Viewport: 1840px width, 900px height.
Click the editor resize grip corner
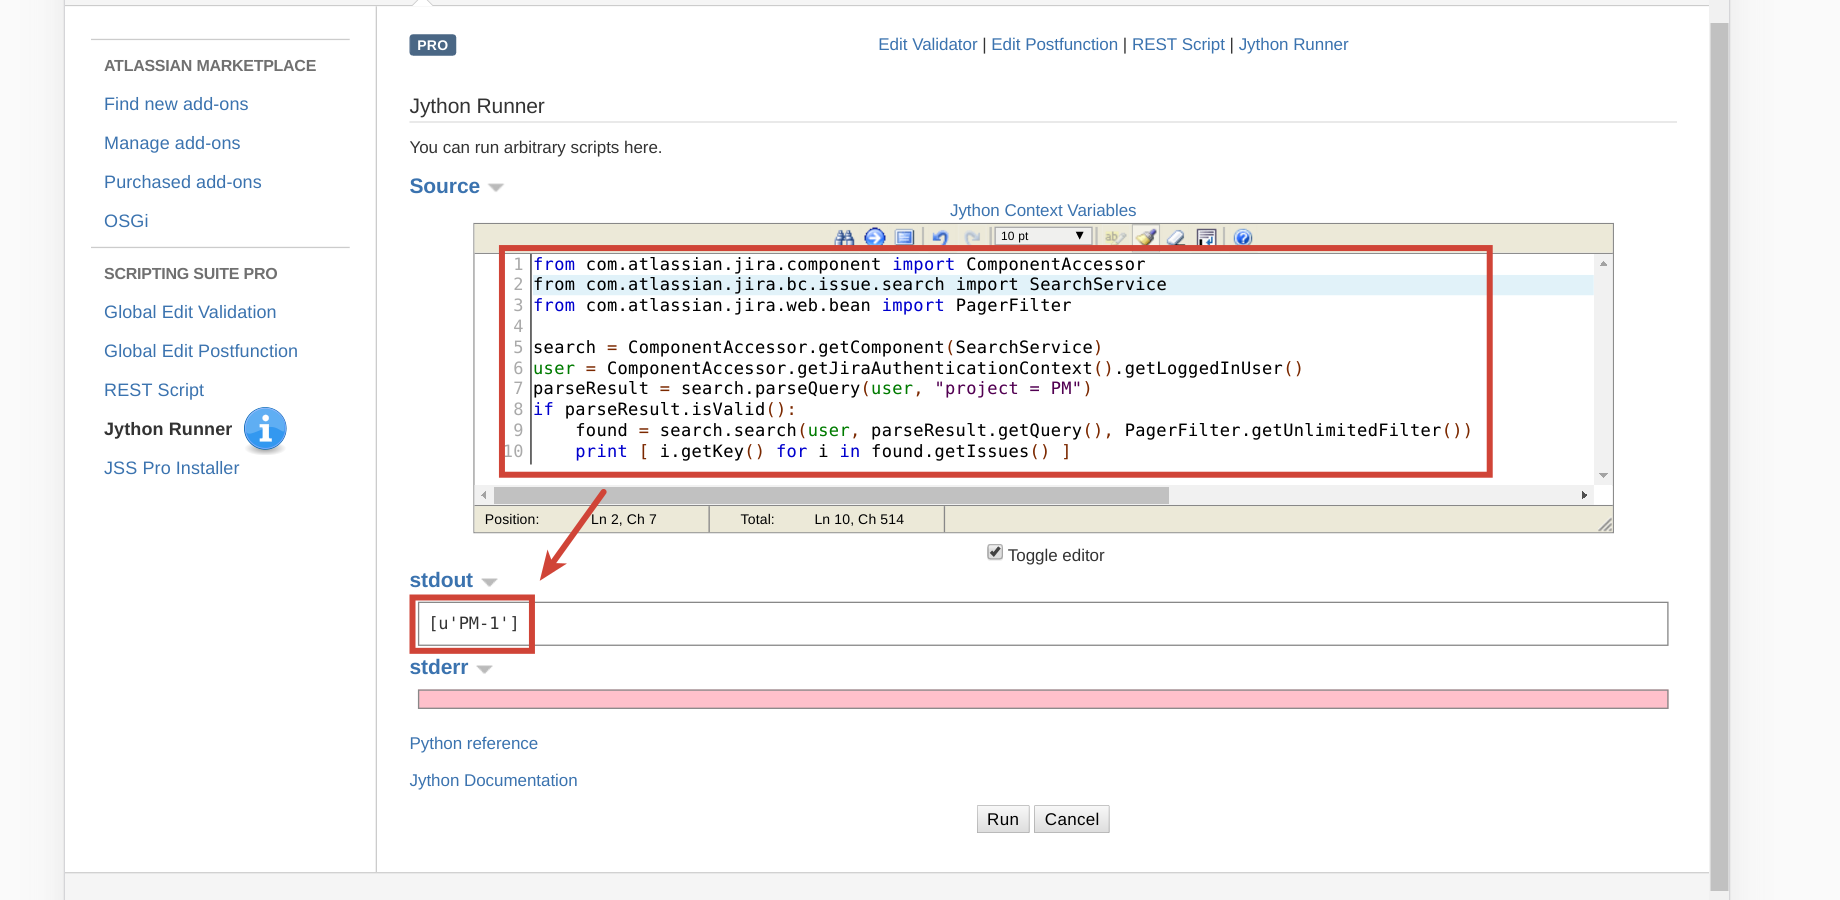[x=1605, y=524]
